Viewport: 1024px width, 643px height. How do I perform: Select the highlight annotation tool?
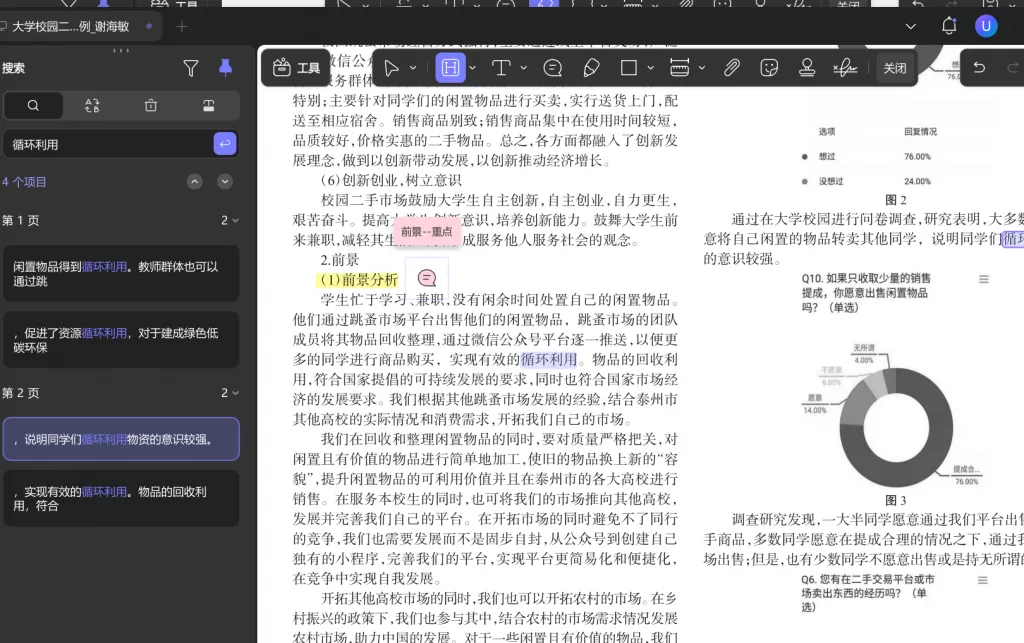pyautogui.click(x=451, y=68)
